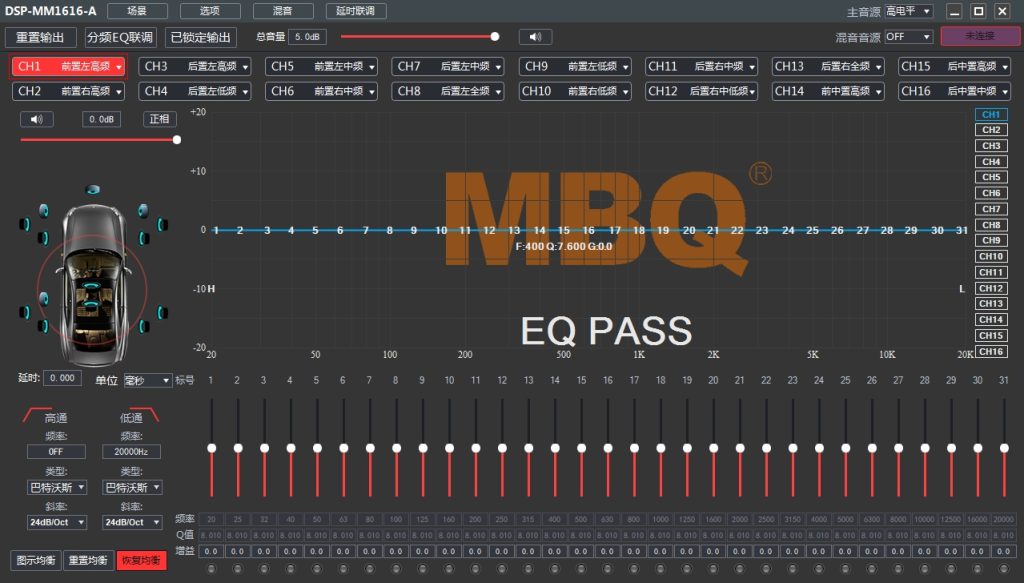Open the 混音音源 OFF dropdown

[908, 37]
